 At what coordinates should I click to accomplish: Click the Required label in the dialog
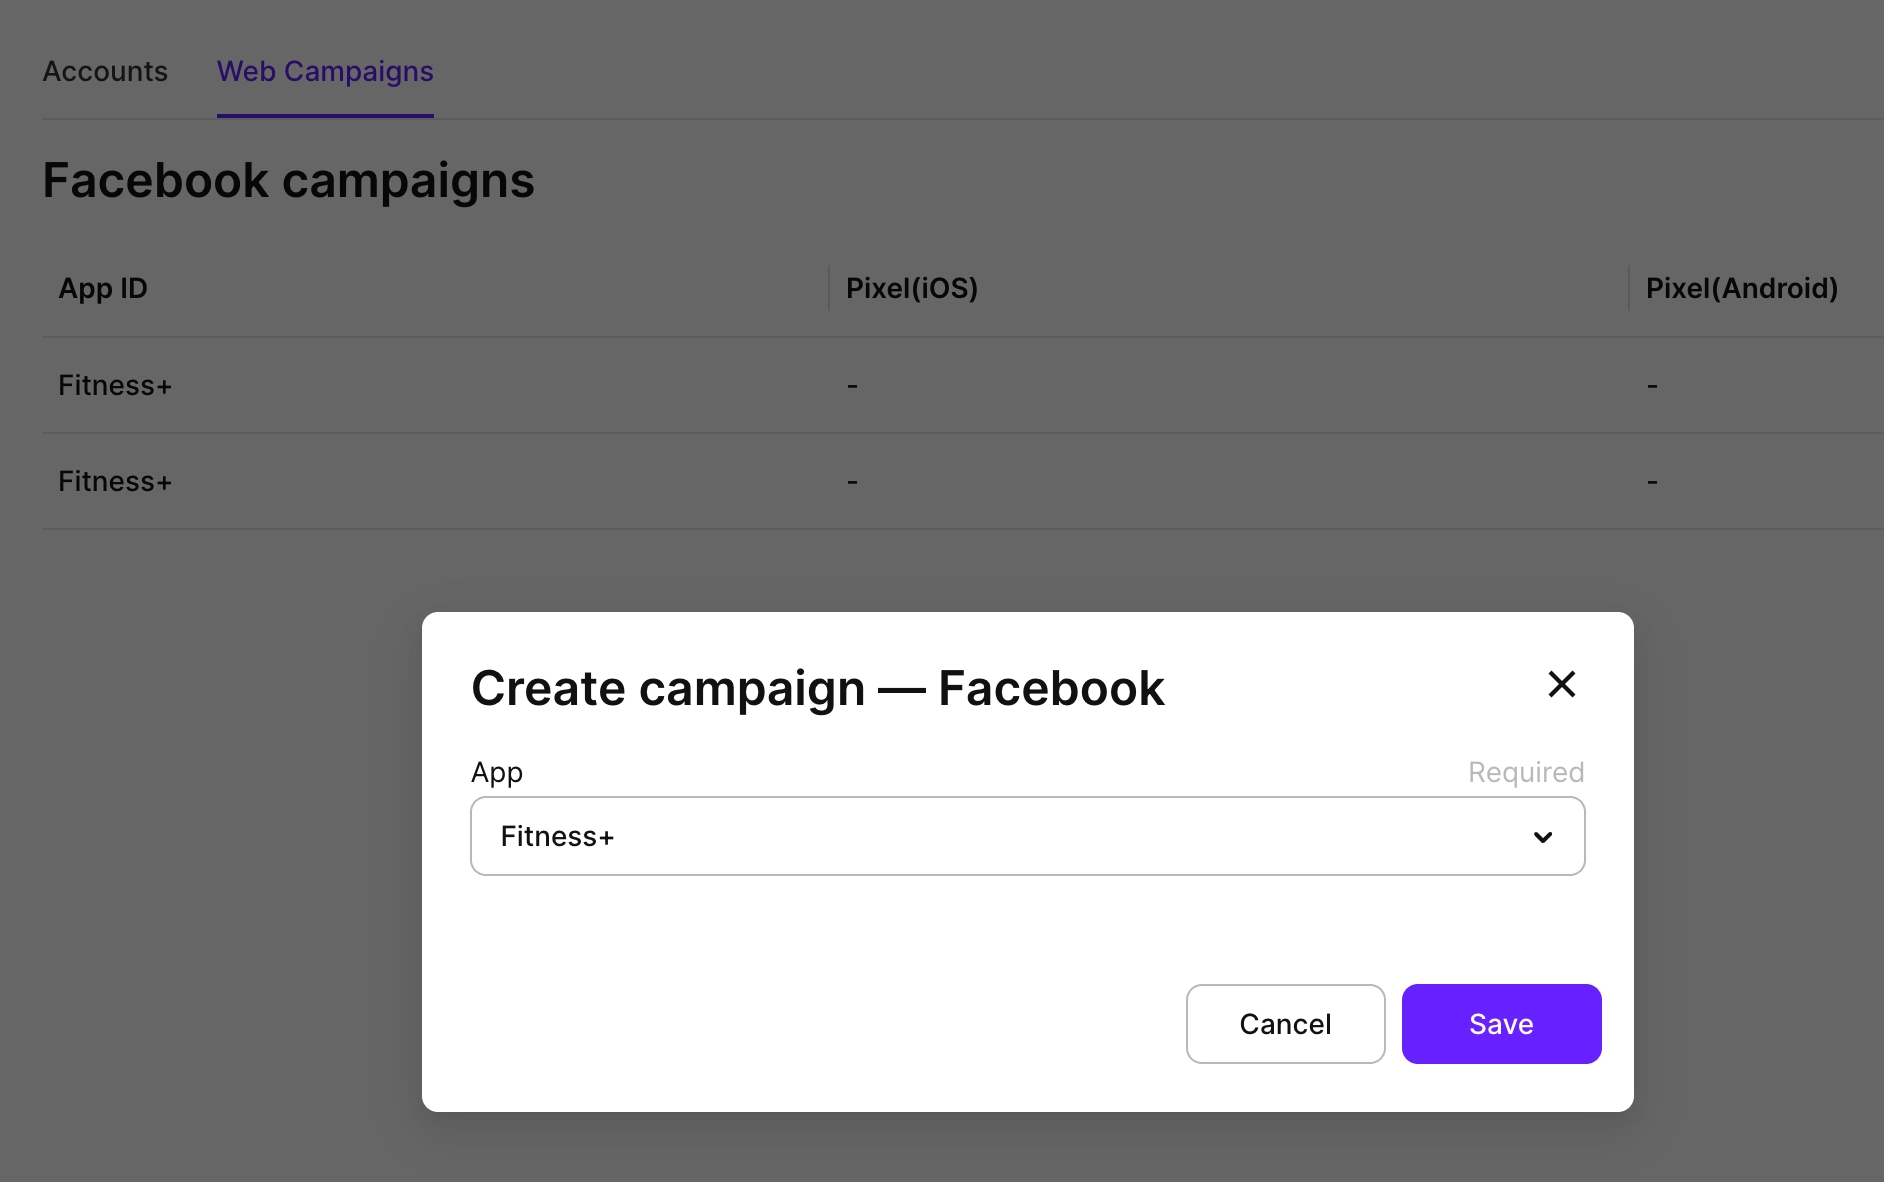1524,771
